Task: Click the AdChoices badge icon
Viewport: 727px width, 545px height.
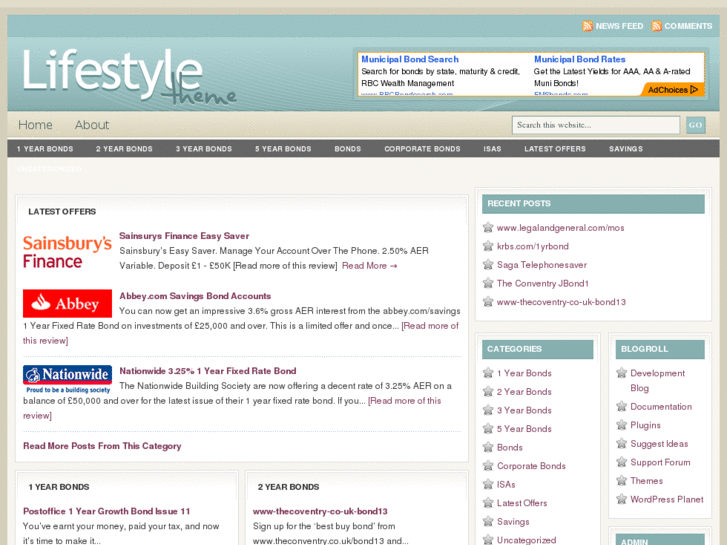Action: (694, 90)
